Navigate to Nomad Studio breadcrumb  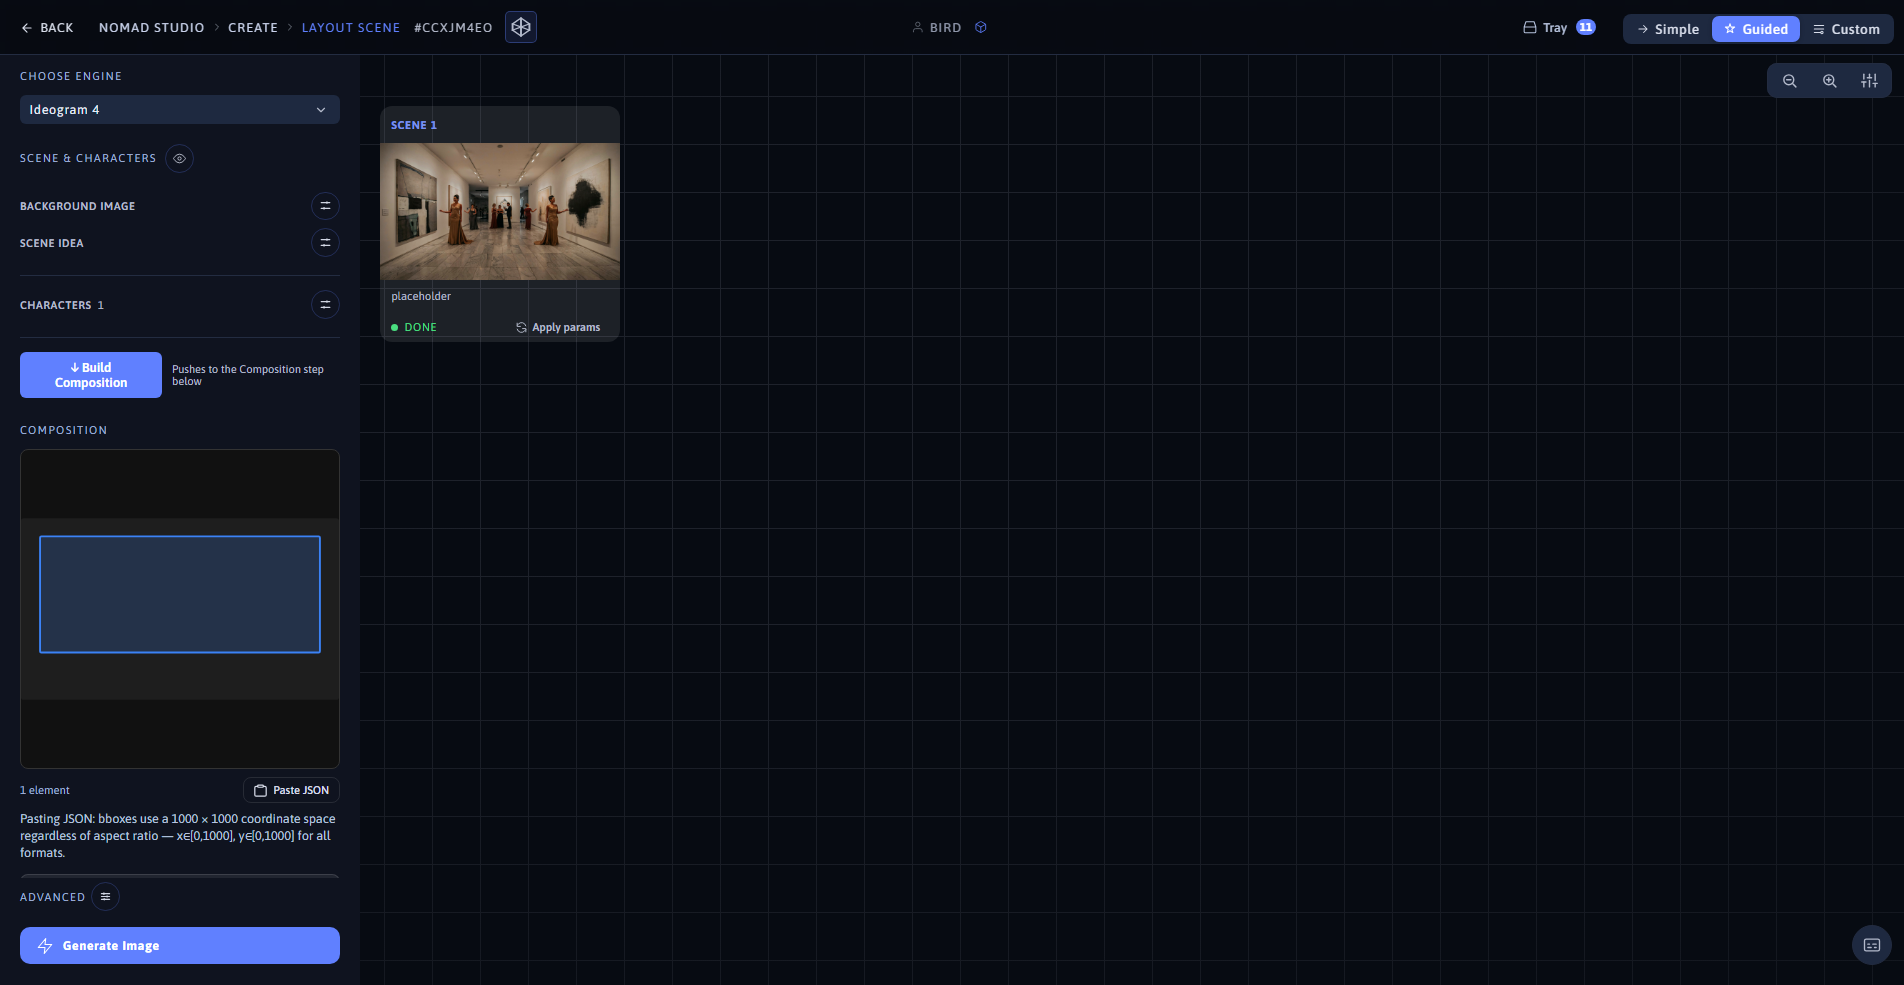[152, 28]
